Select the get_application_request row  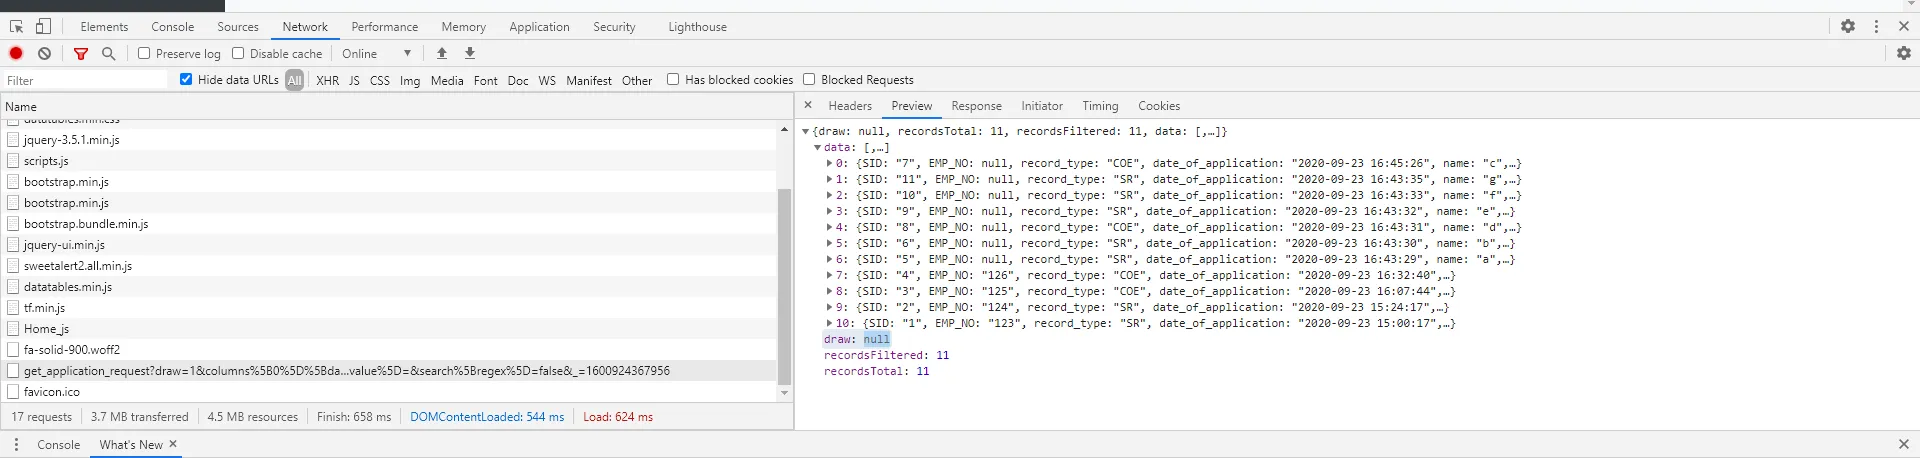point(388,371)
